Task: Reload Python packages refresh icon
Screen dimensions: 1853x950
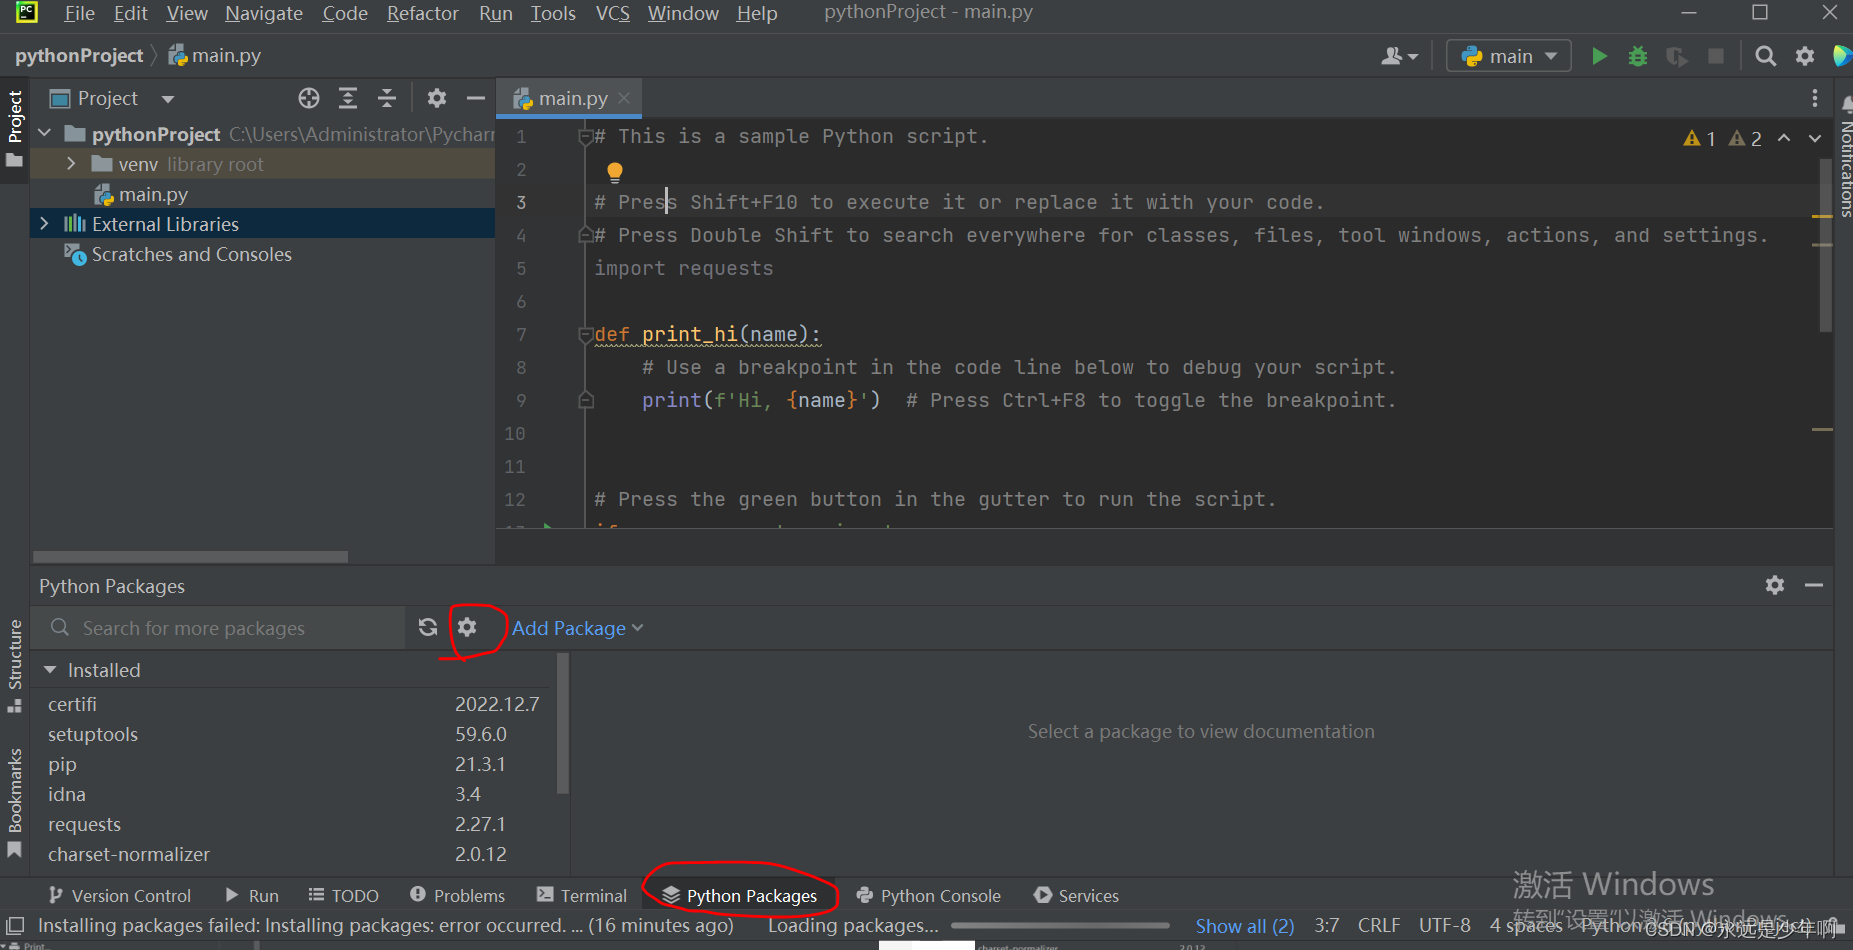Action: [x=428, y=627]
